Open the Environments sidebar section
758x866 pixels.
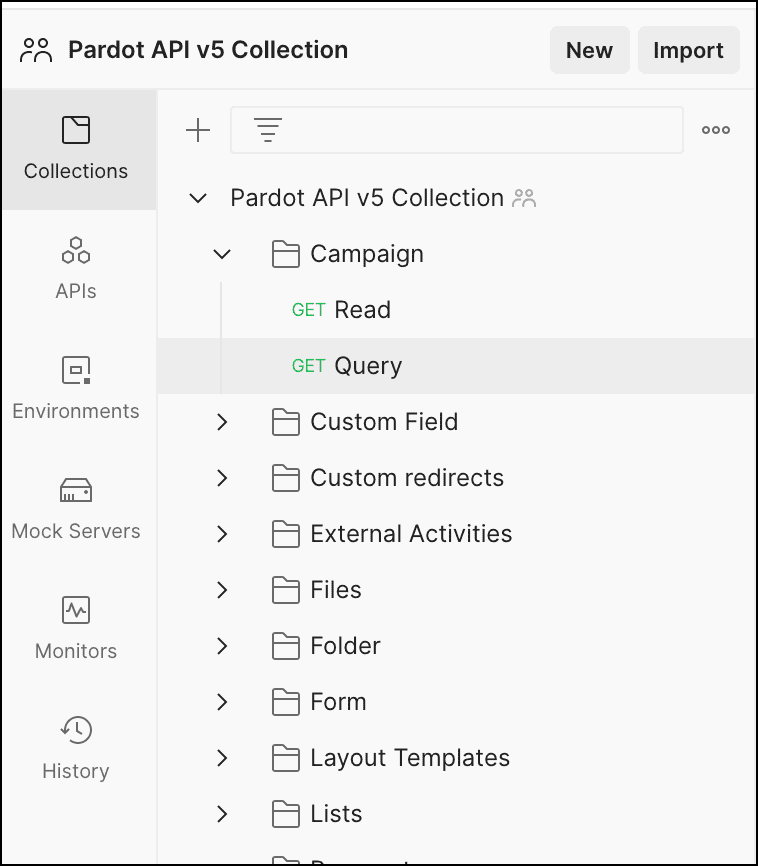point(76,389)
